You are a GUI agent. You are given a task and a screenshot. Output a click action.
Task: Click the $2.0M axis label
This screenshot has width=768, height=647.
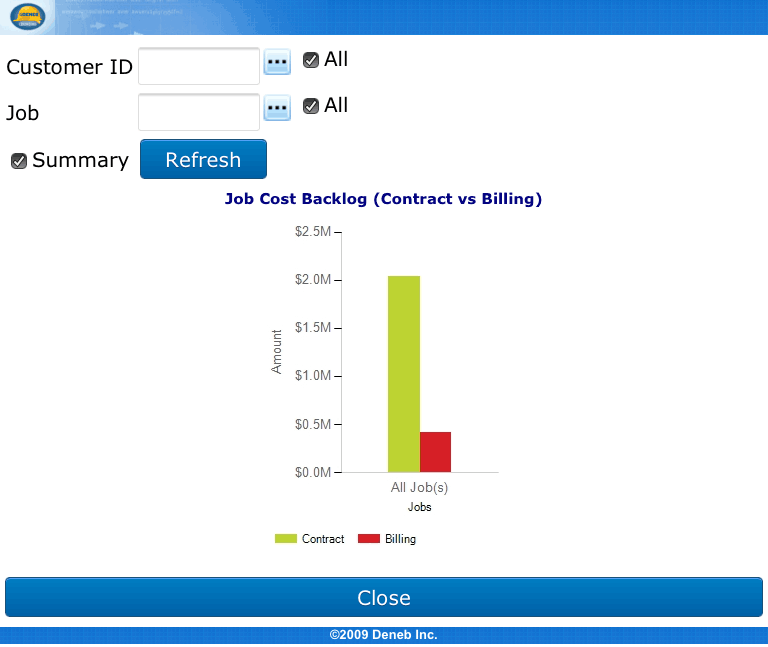pyautogui.click(x=313, y=280)
